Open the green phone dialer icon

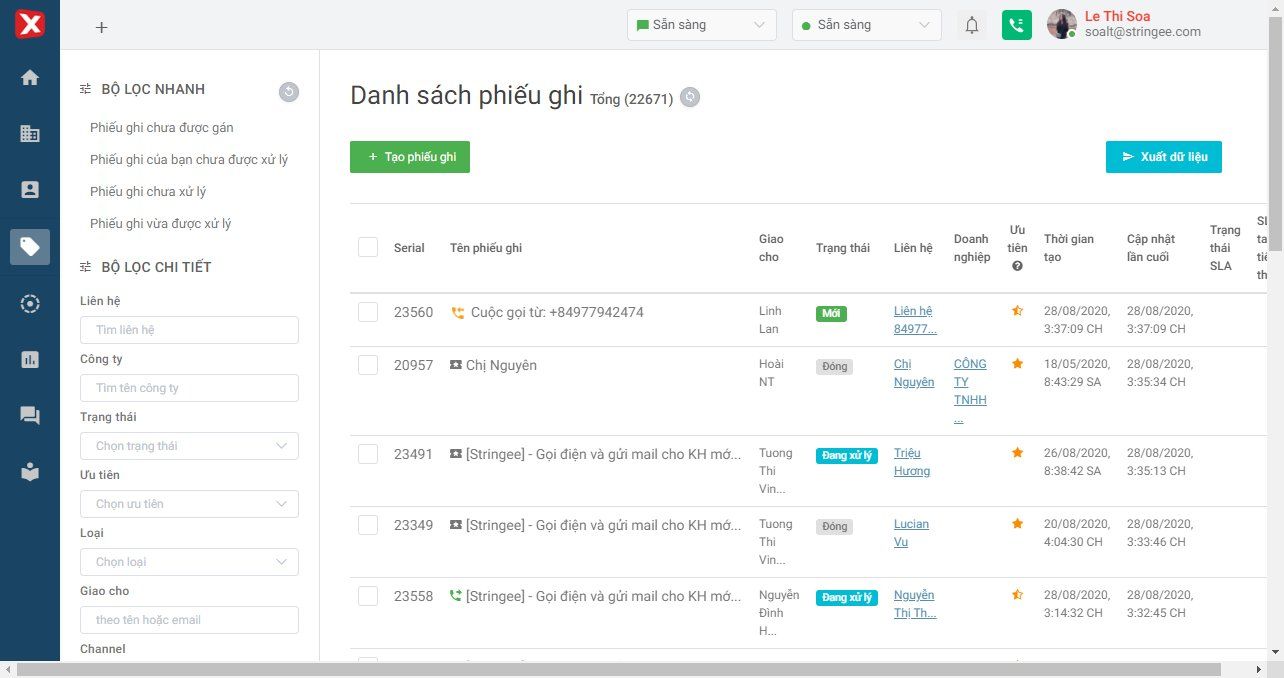(1016, 26)
